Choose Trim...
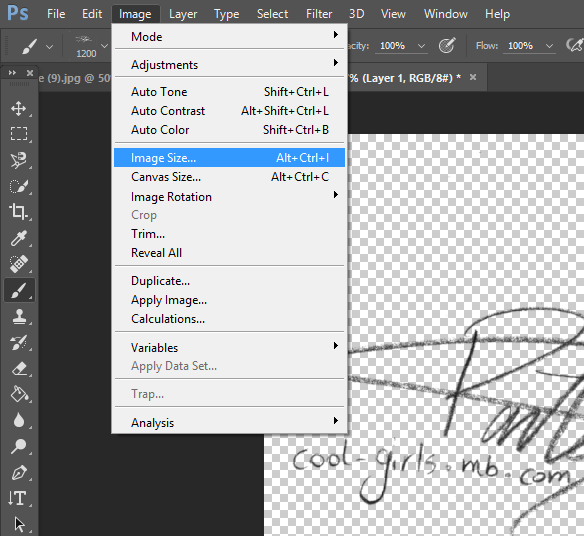Screen dimensions: 584x536 pos(229,234)
